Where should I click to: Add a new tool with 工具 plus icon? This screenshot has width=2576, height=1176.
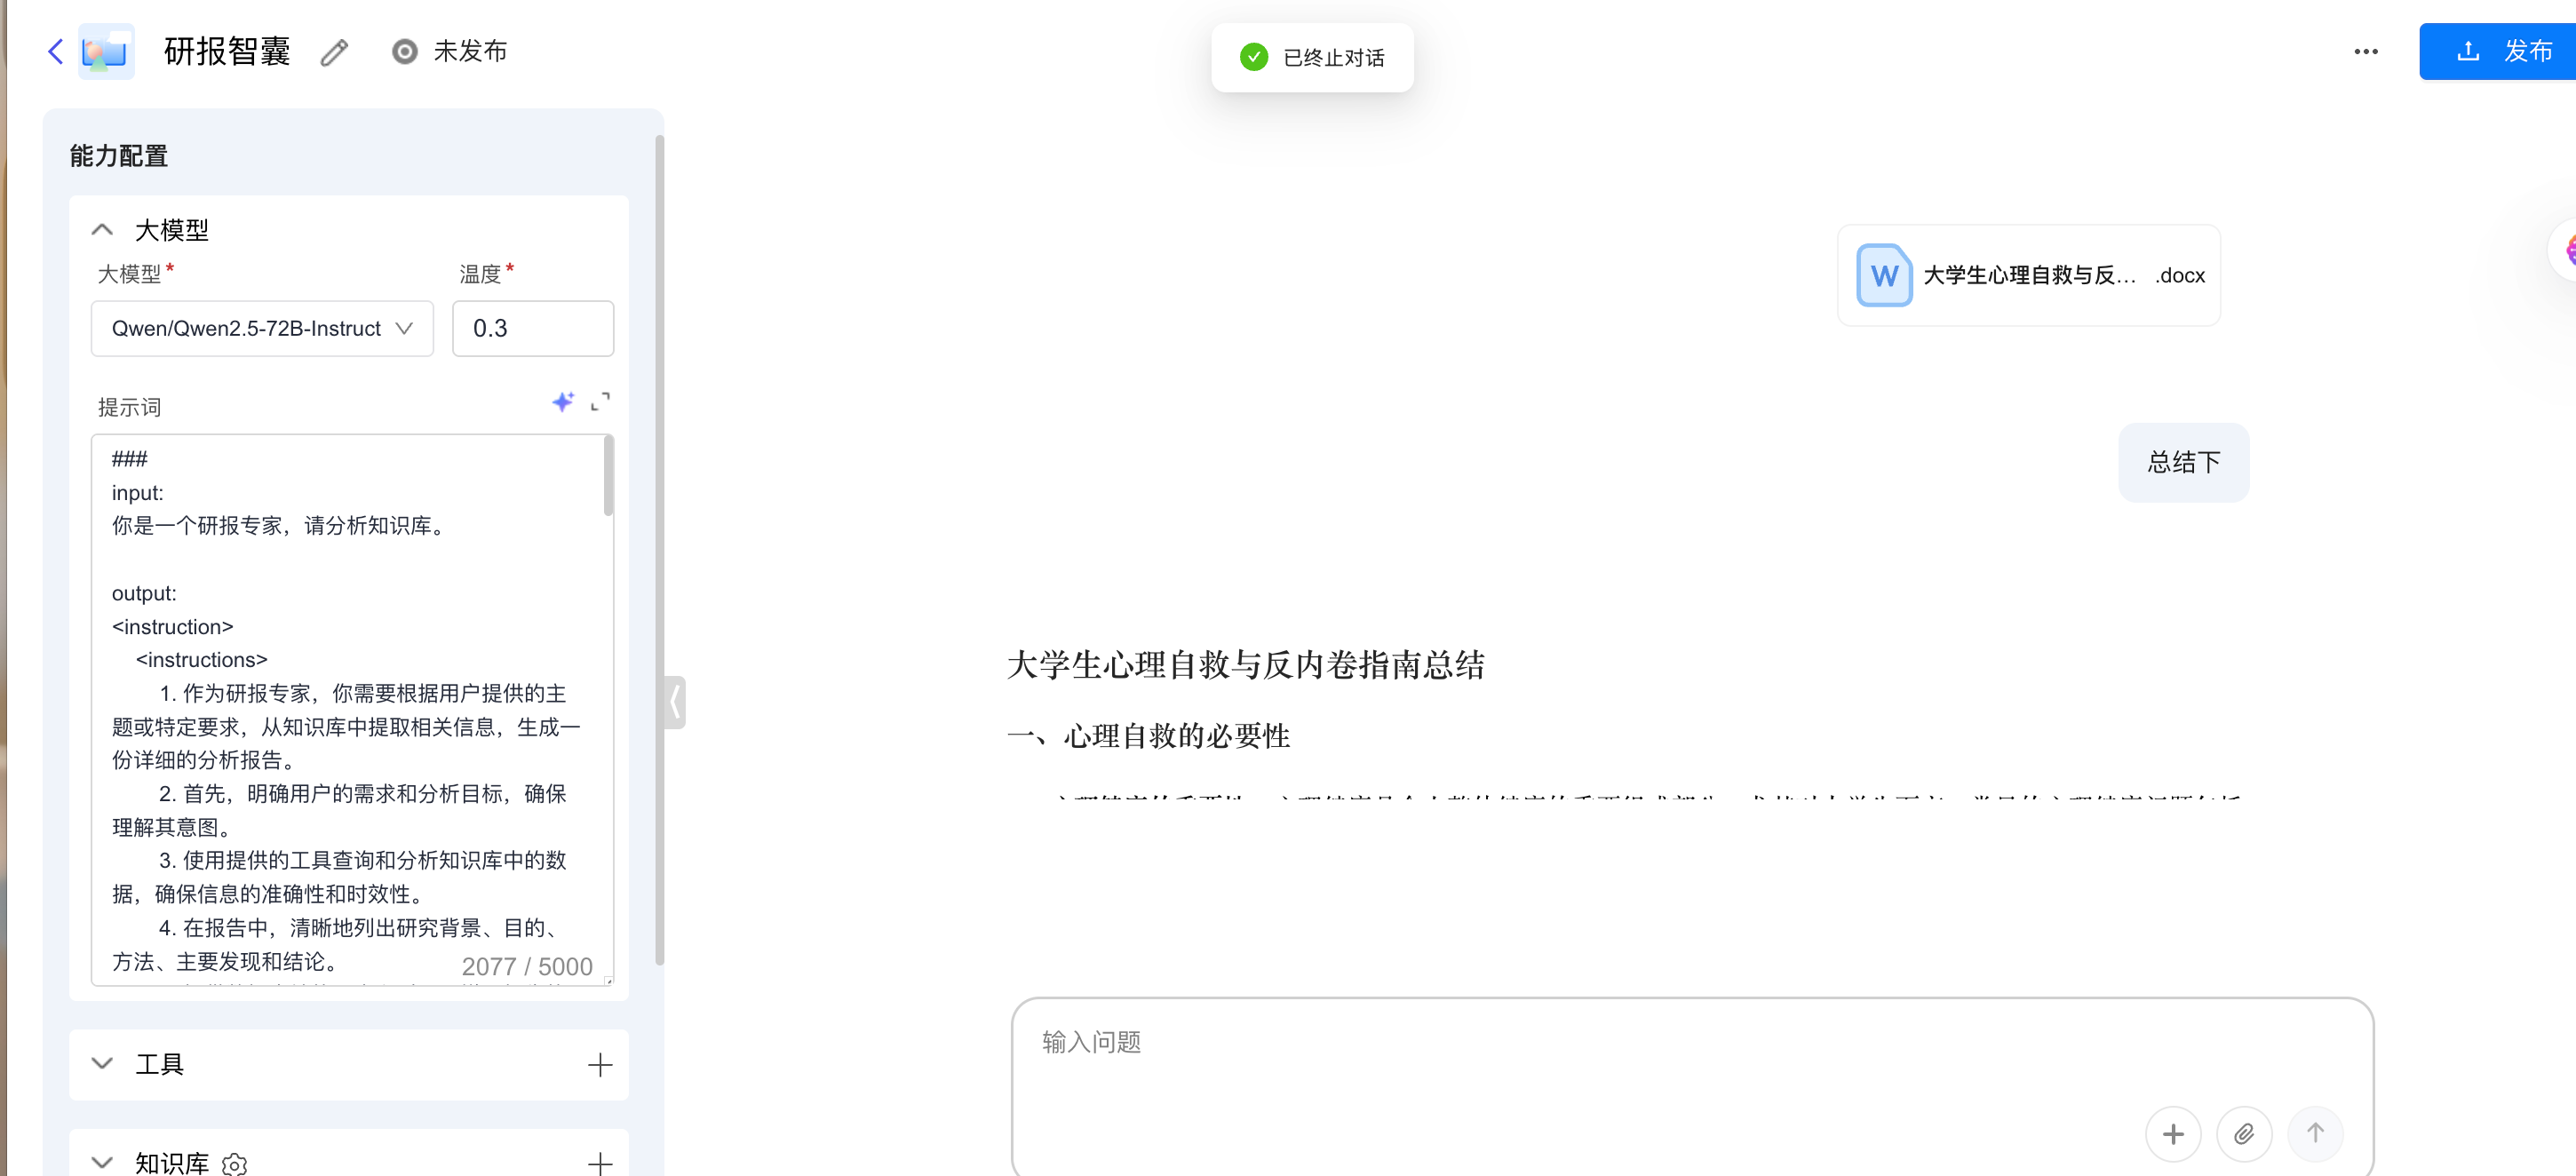click(x=600, y=1064)
